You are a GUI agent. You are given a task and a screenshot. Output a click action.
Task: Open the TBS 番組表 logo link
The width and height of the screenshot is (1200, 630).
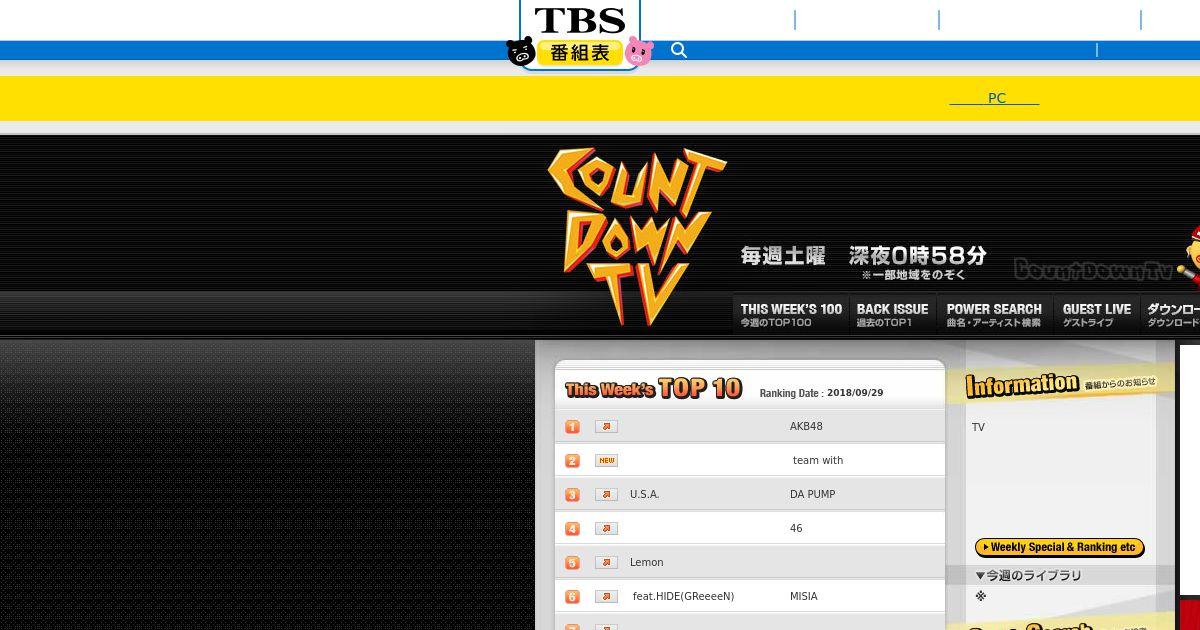[580, 35]
